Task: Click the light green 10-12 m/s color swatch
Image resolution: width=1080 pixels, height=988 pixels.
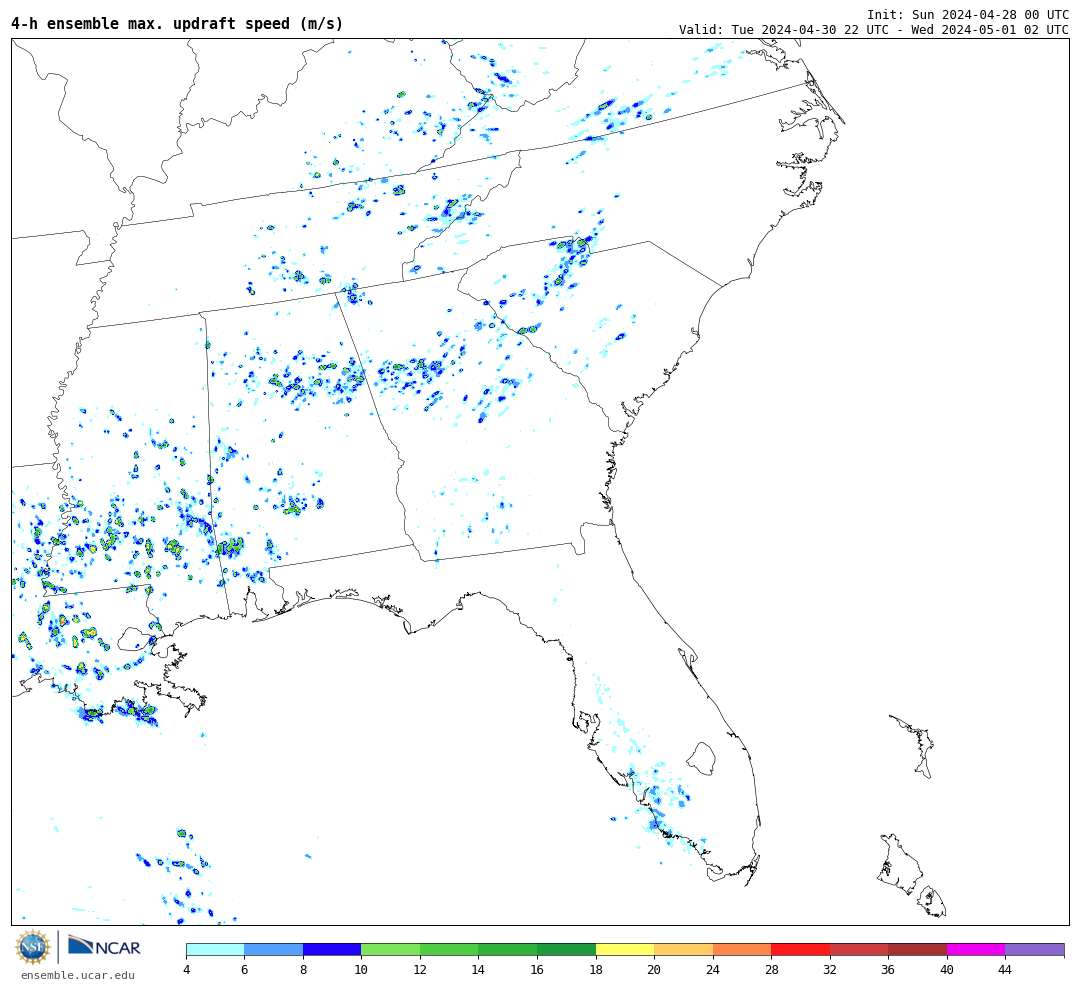Action: pyautogui.click(x=391, y=949)
